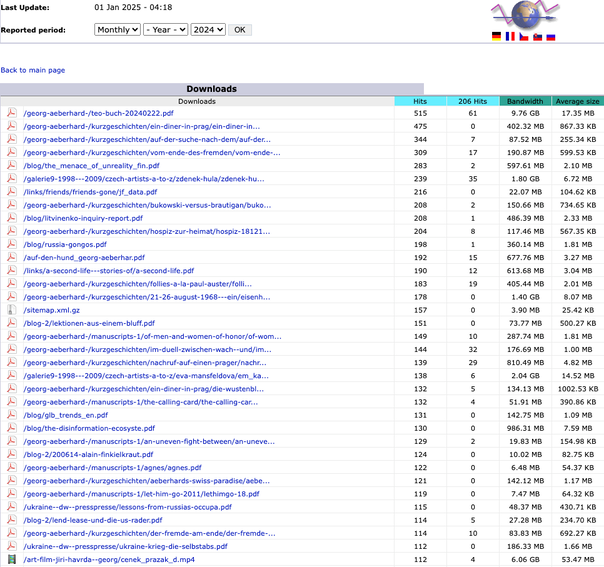Screen dimensions: 604x567
Task: Click the Average size column header
Action: [x=577, y=101]
